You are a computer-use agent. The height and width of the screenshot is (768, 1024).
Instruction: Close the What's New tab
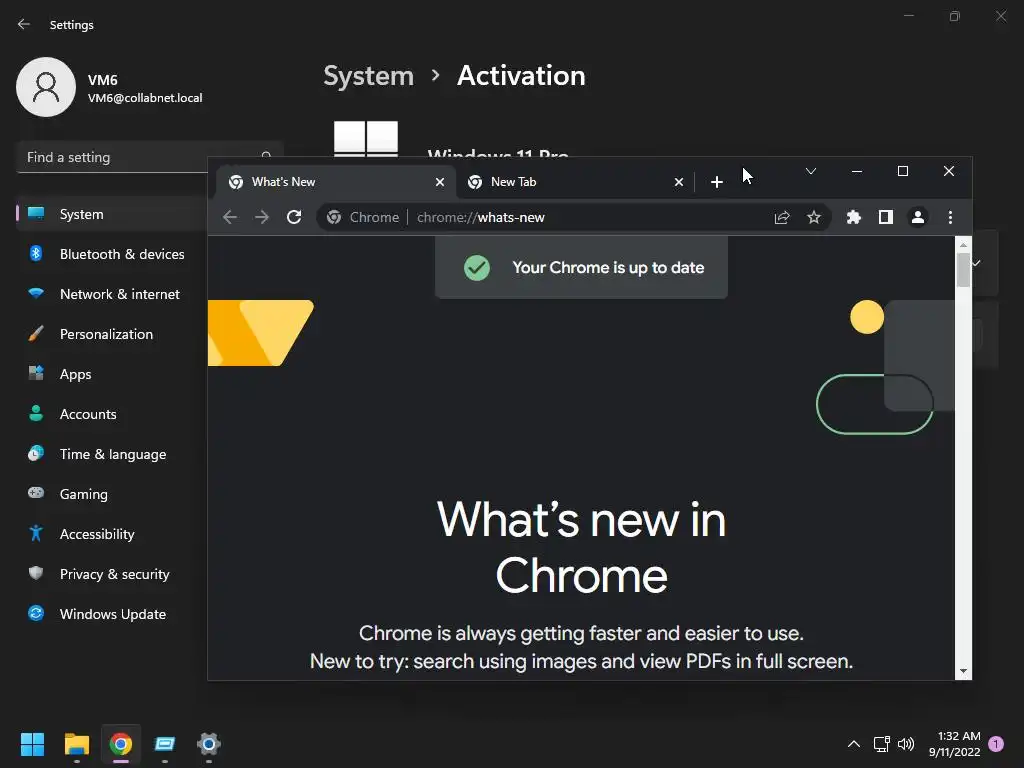click(x=440, y=182)
